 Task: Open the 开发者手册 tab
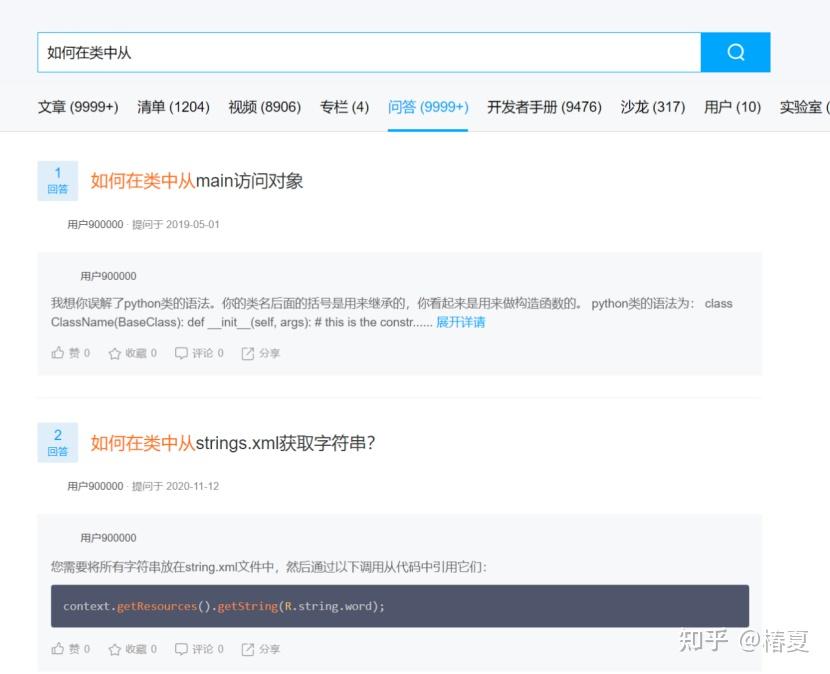[x=544, y=107]
